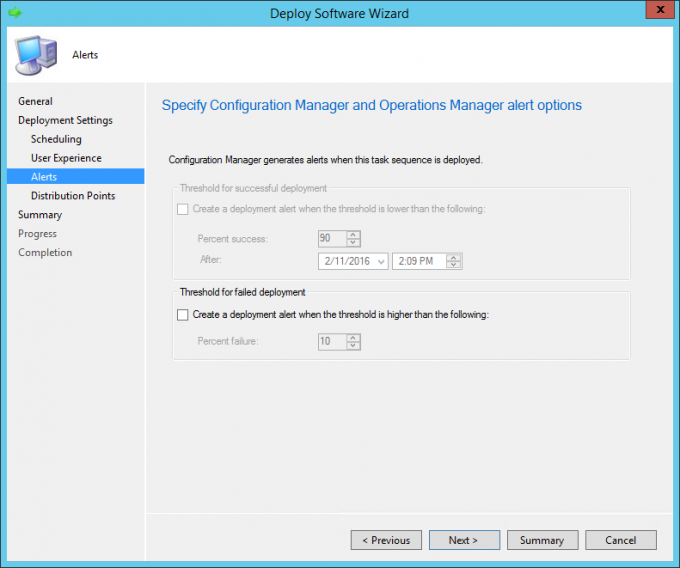Enable the failed deployment alert checkbox

(182, 314)
